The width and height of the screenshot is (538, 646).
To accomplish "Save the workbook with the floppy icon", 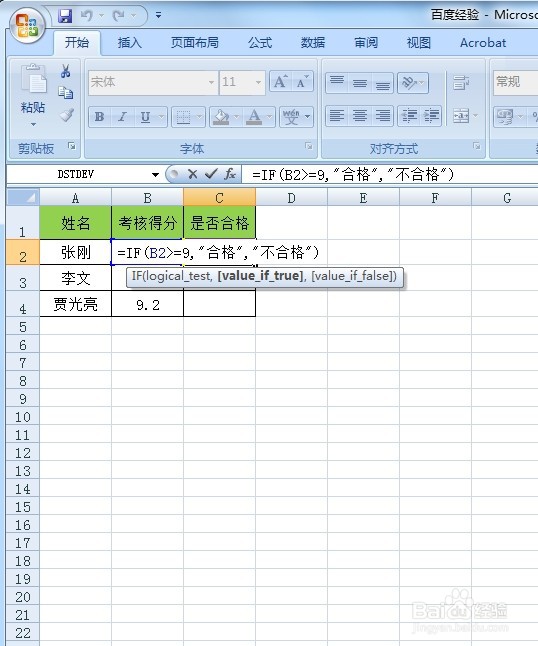I will point(65,16).
